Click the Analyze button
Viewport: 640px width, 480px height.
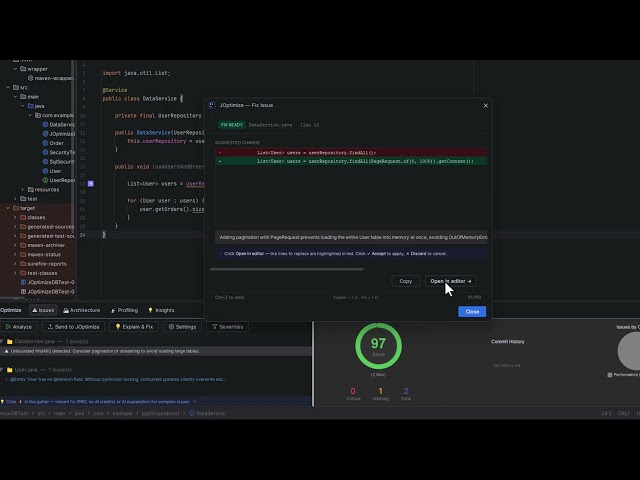pyautogui.click(x=19, y=327)
